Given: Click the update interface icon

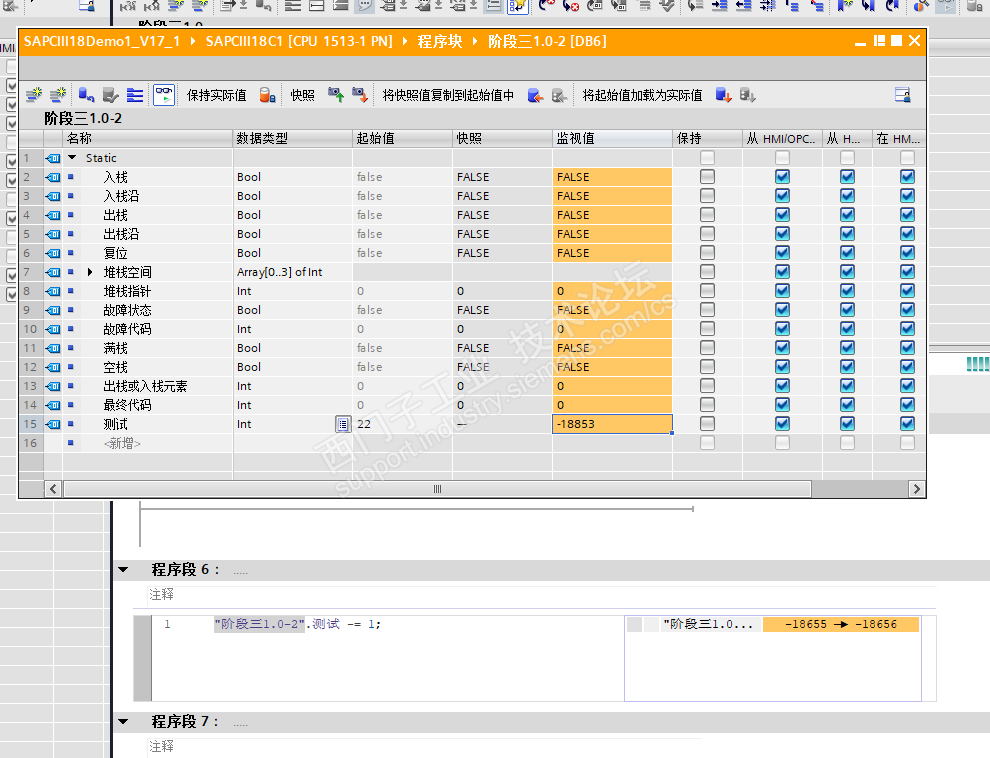Looking at the screenshot, I should (x=110, y=95).
